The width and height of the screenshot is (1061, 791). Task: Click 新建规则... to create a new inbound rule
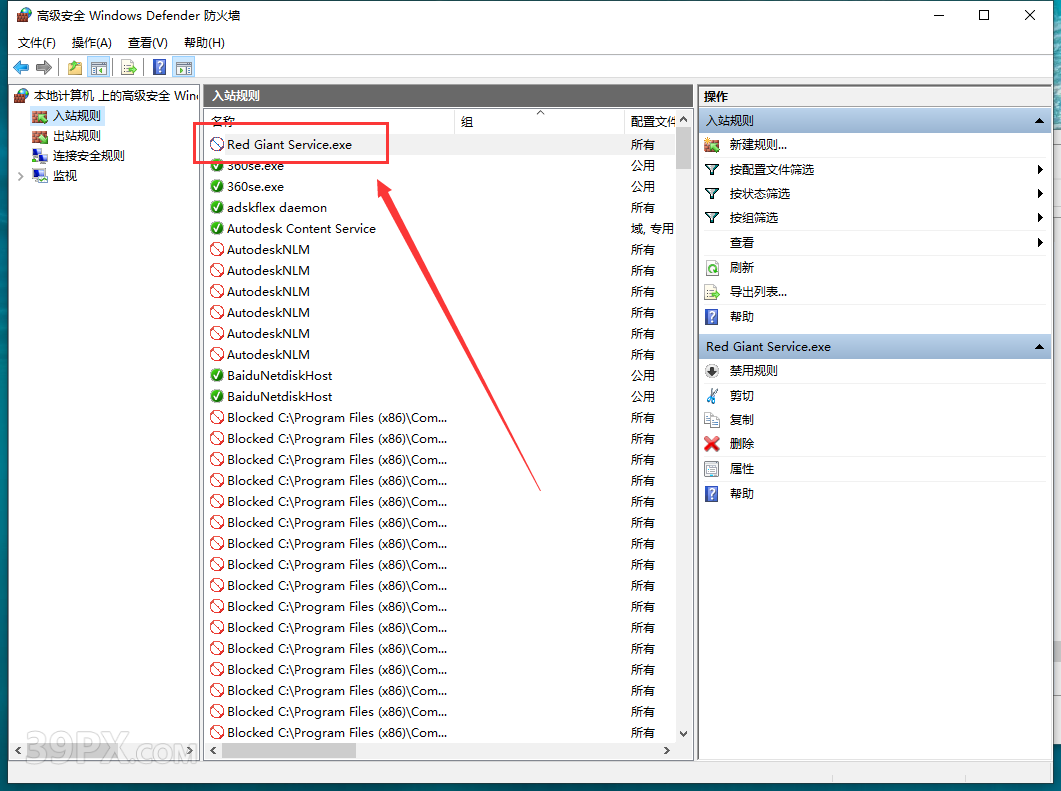[757, 145]
